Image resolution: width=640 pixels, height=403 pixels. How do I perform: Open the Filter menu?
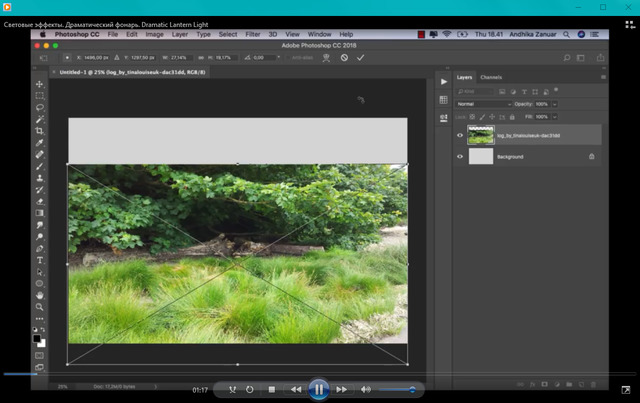pyautogui.click(x=253, y=34)
